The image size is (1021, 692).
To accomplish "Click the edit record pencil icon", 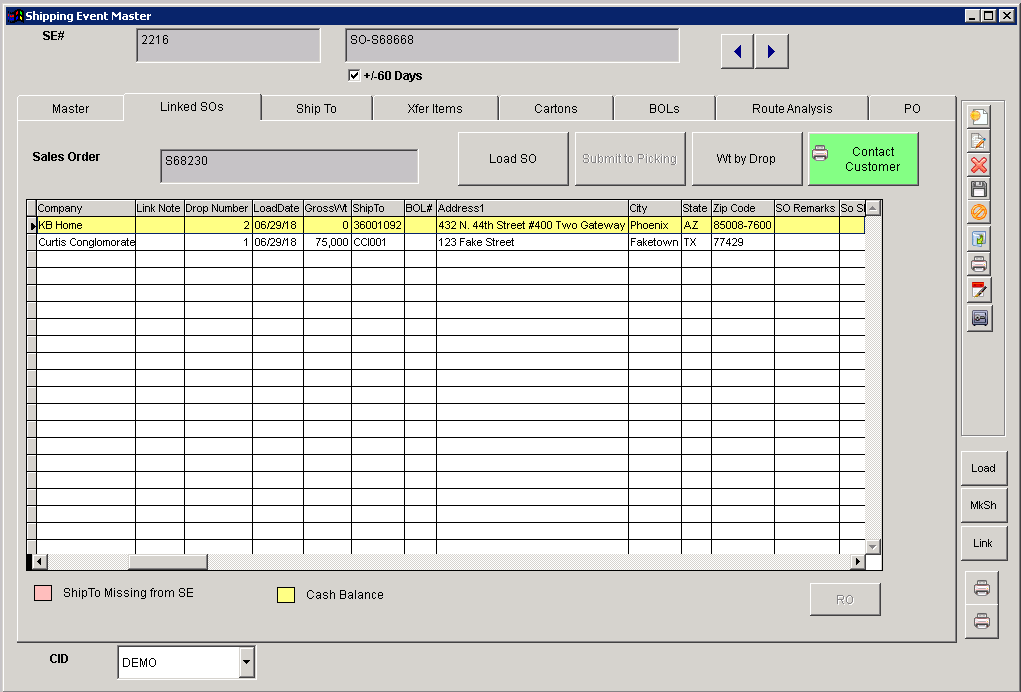I will [x=979, y=141].
